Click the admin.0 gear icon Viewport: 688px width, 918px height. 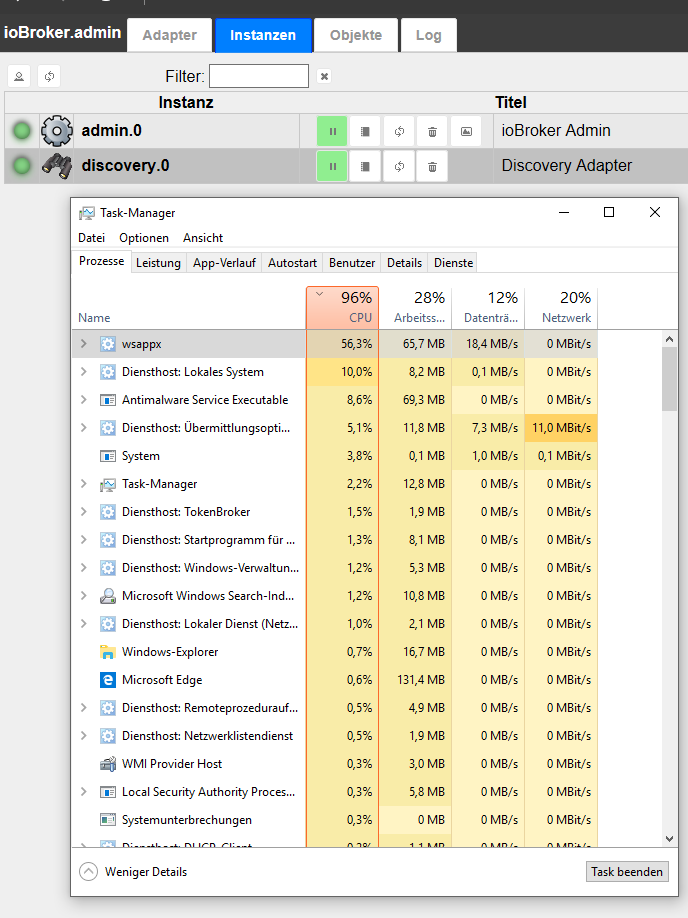coord(57,131)
